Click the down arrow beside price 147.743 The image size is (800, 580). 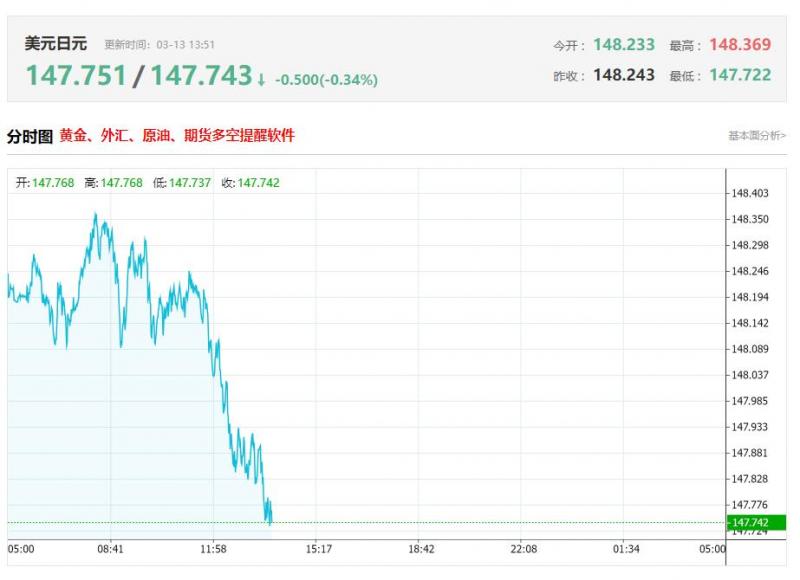(x=262, y=79)
